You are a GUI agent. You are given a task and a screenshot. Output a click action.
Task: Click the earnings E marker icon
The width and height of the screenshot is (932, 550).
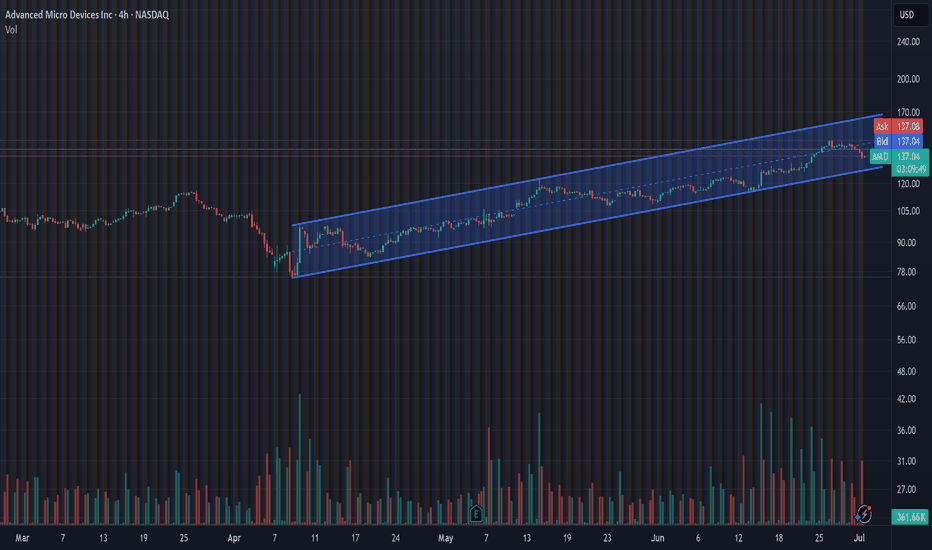pos(476,513)
